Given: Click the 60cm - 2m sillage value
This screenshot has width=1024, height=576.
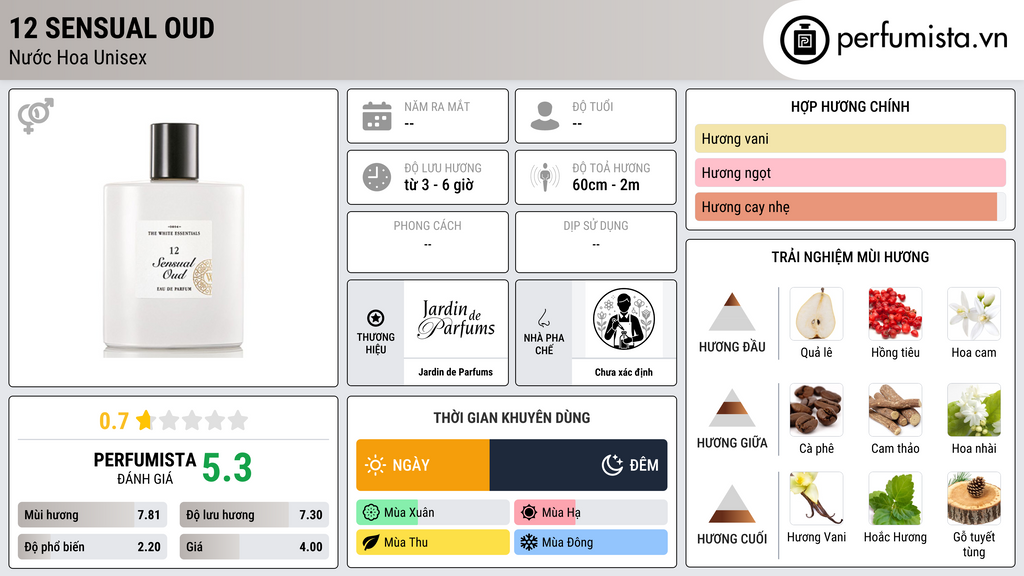Looking at the screenshot, I should pyautogui.click(x=606, y=185).
